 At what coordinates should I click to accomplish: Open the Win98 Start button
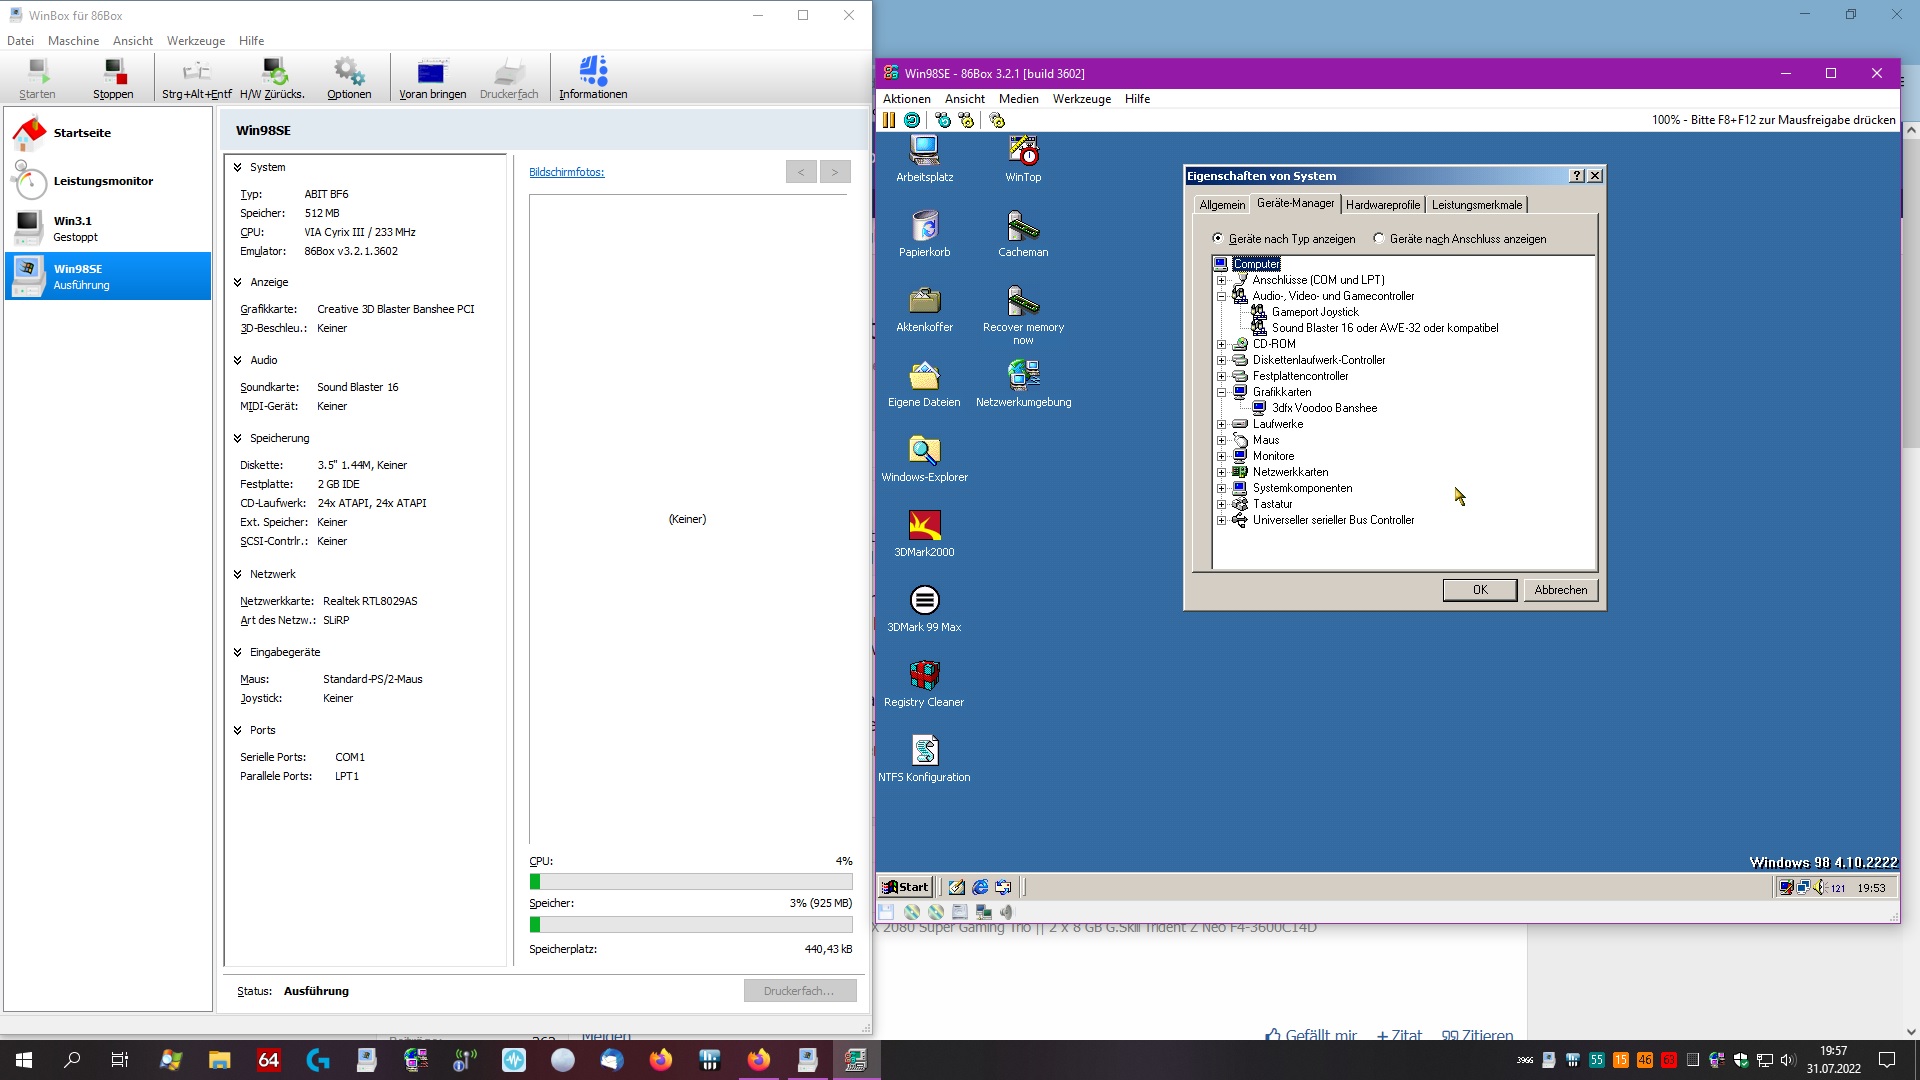click(906, 887)
